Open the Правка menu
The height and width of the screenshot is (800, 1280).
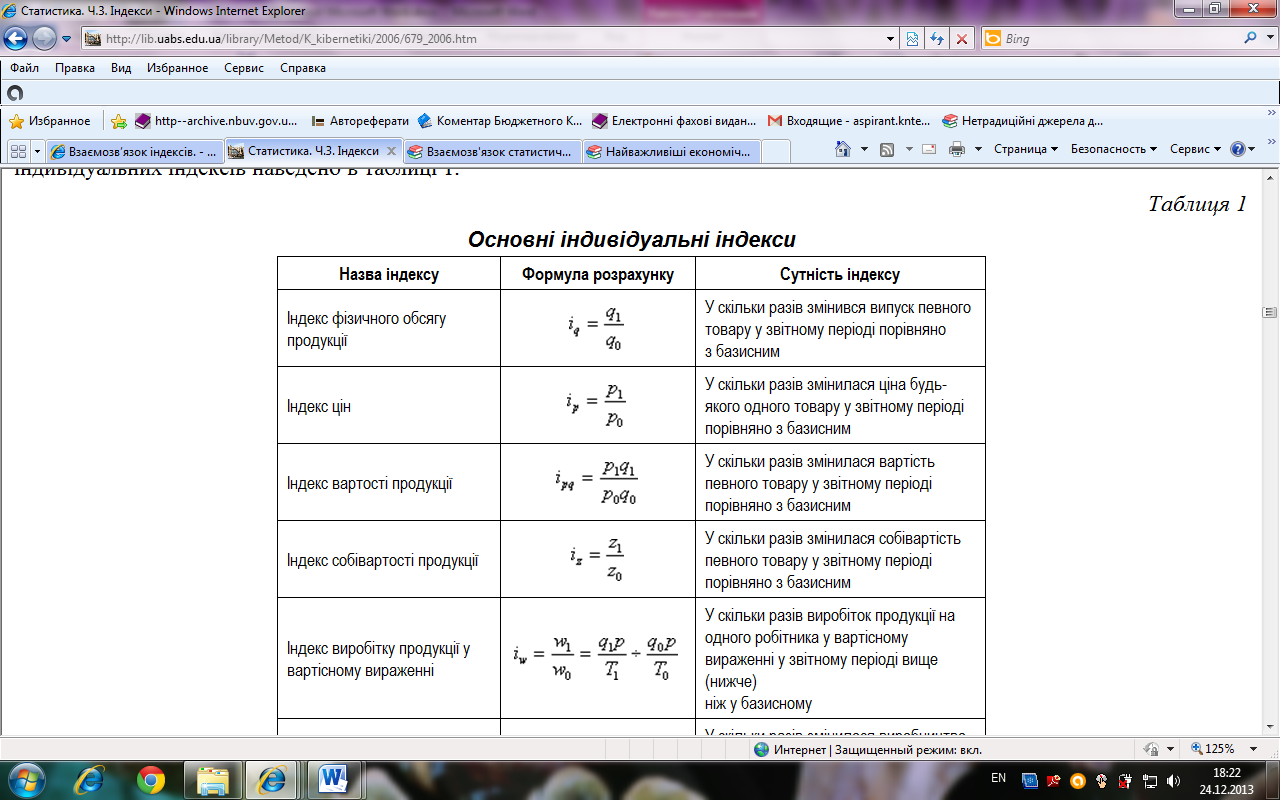tap(75, 68)
